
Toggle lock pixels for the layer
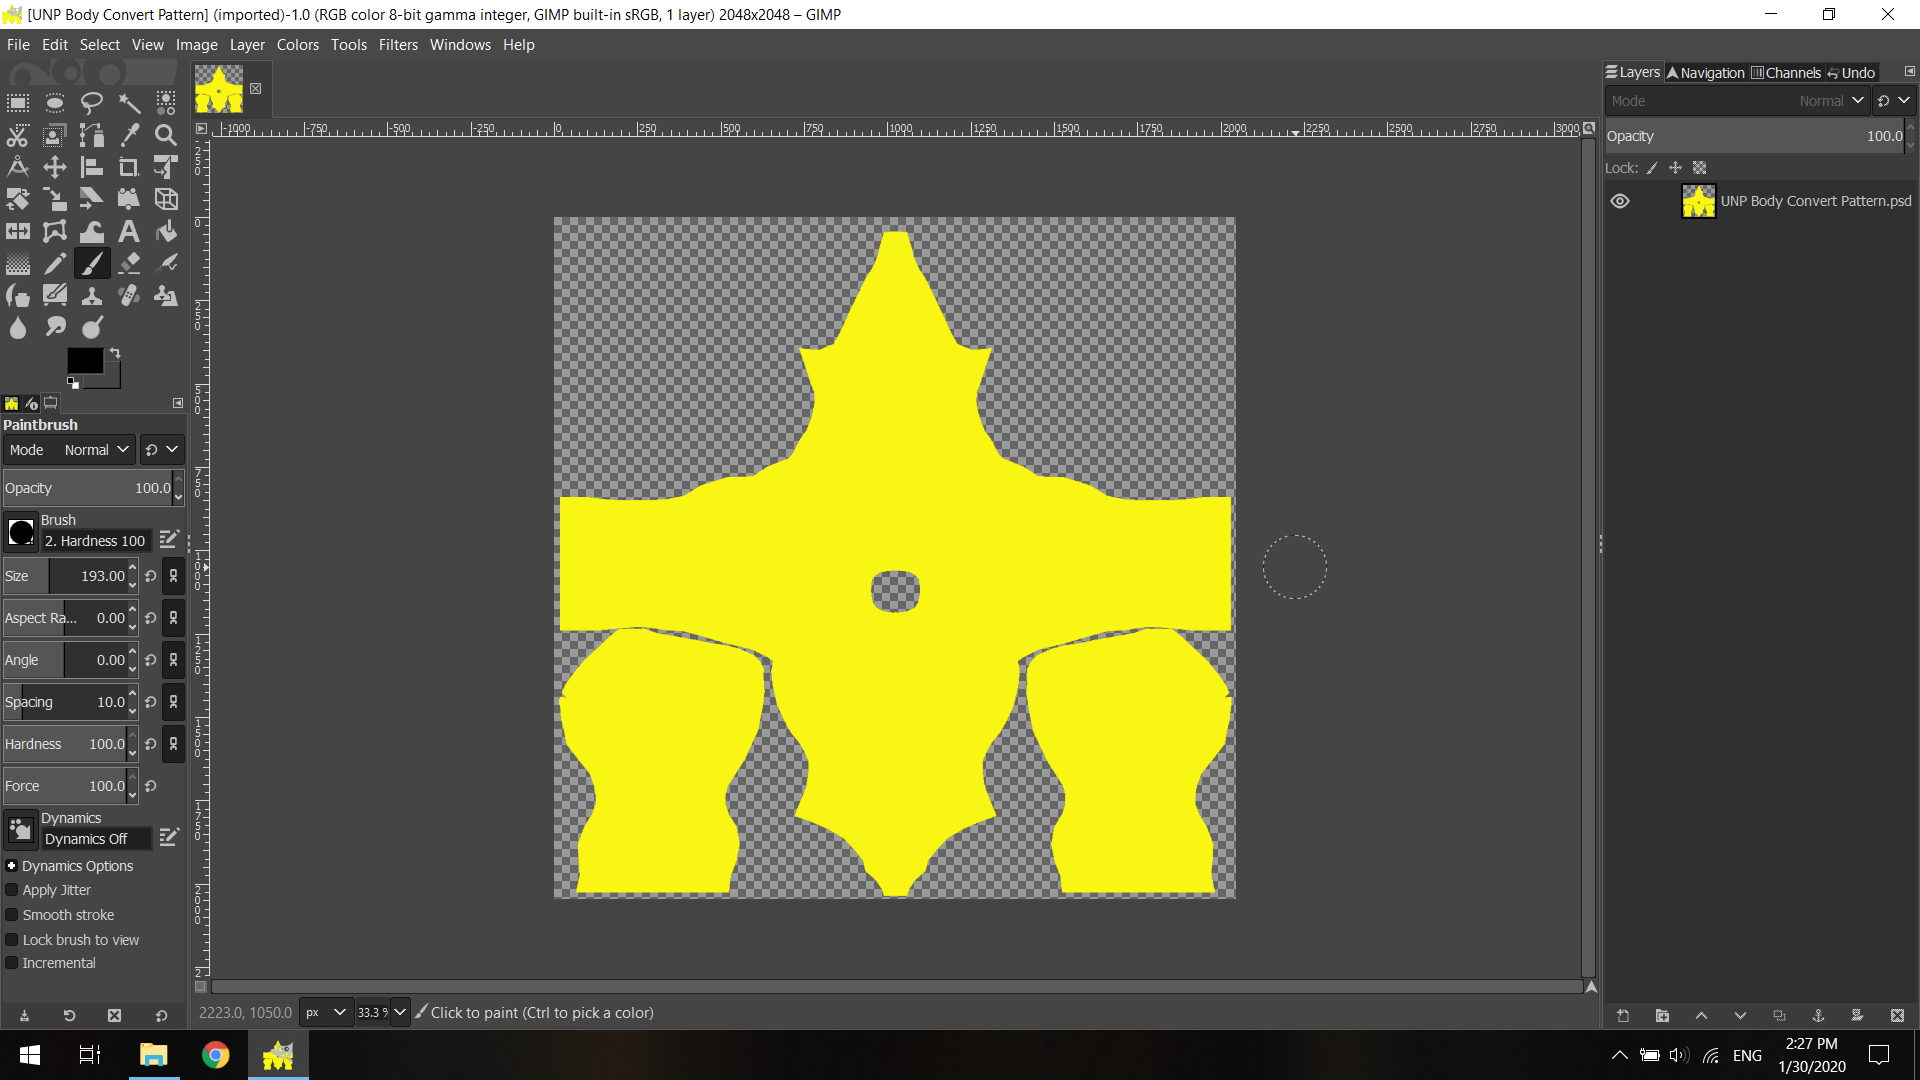pos(1652,168)
